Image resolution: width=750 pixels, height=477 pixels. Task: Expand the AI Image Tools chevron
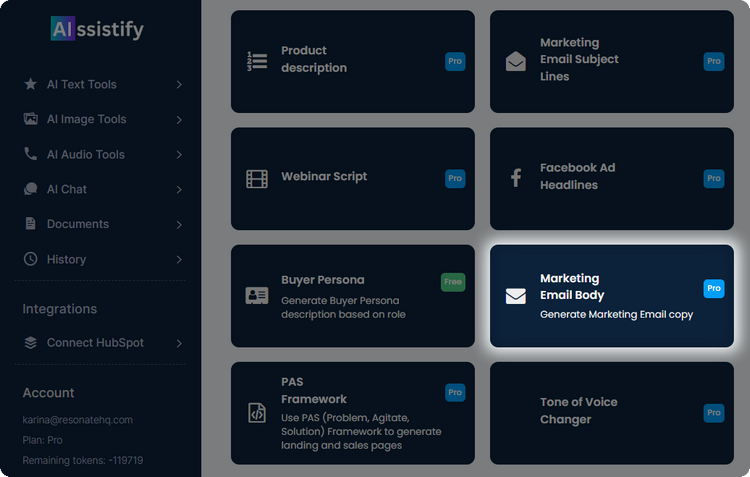(x=179, y=120)
